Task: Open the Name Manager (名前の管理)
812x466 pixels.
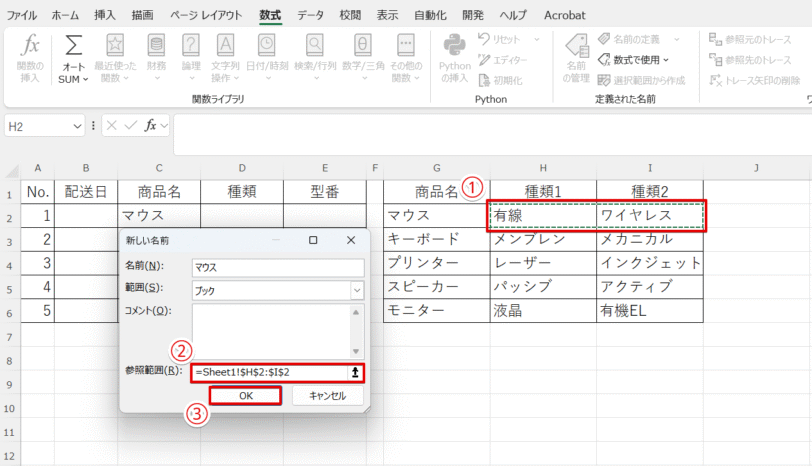Action: pyautogui.click(x=576, y=58)
